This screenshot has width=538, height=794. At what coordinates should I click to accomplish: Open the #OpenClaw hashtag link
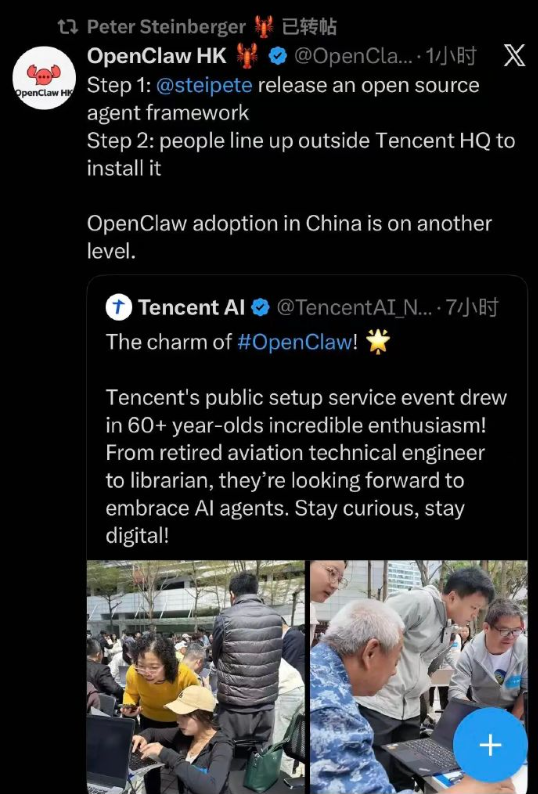294,342
